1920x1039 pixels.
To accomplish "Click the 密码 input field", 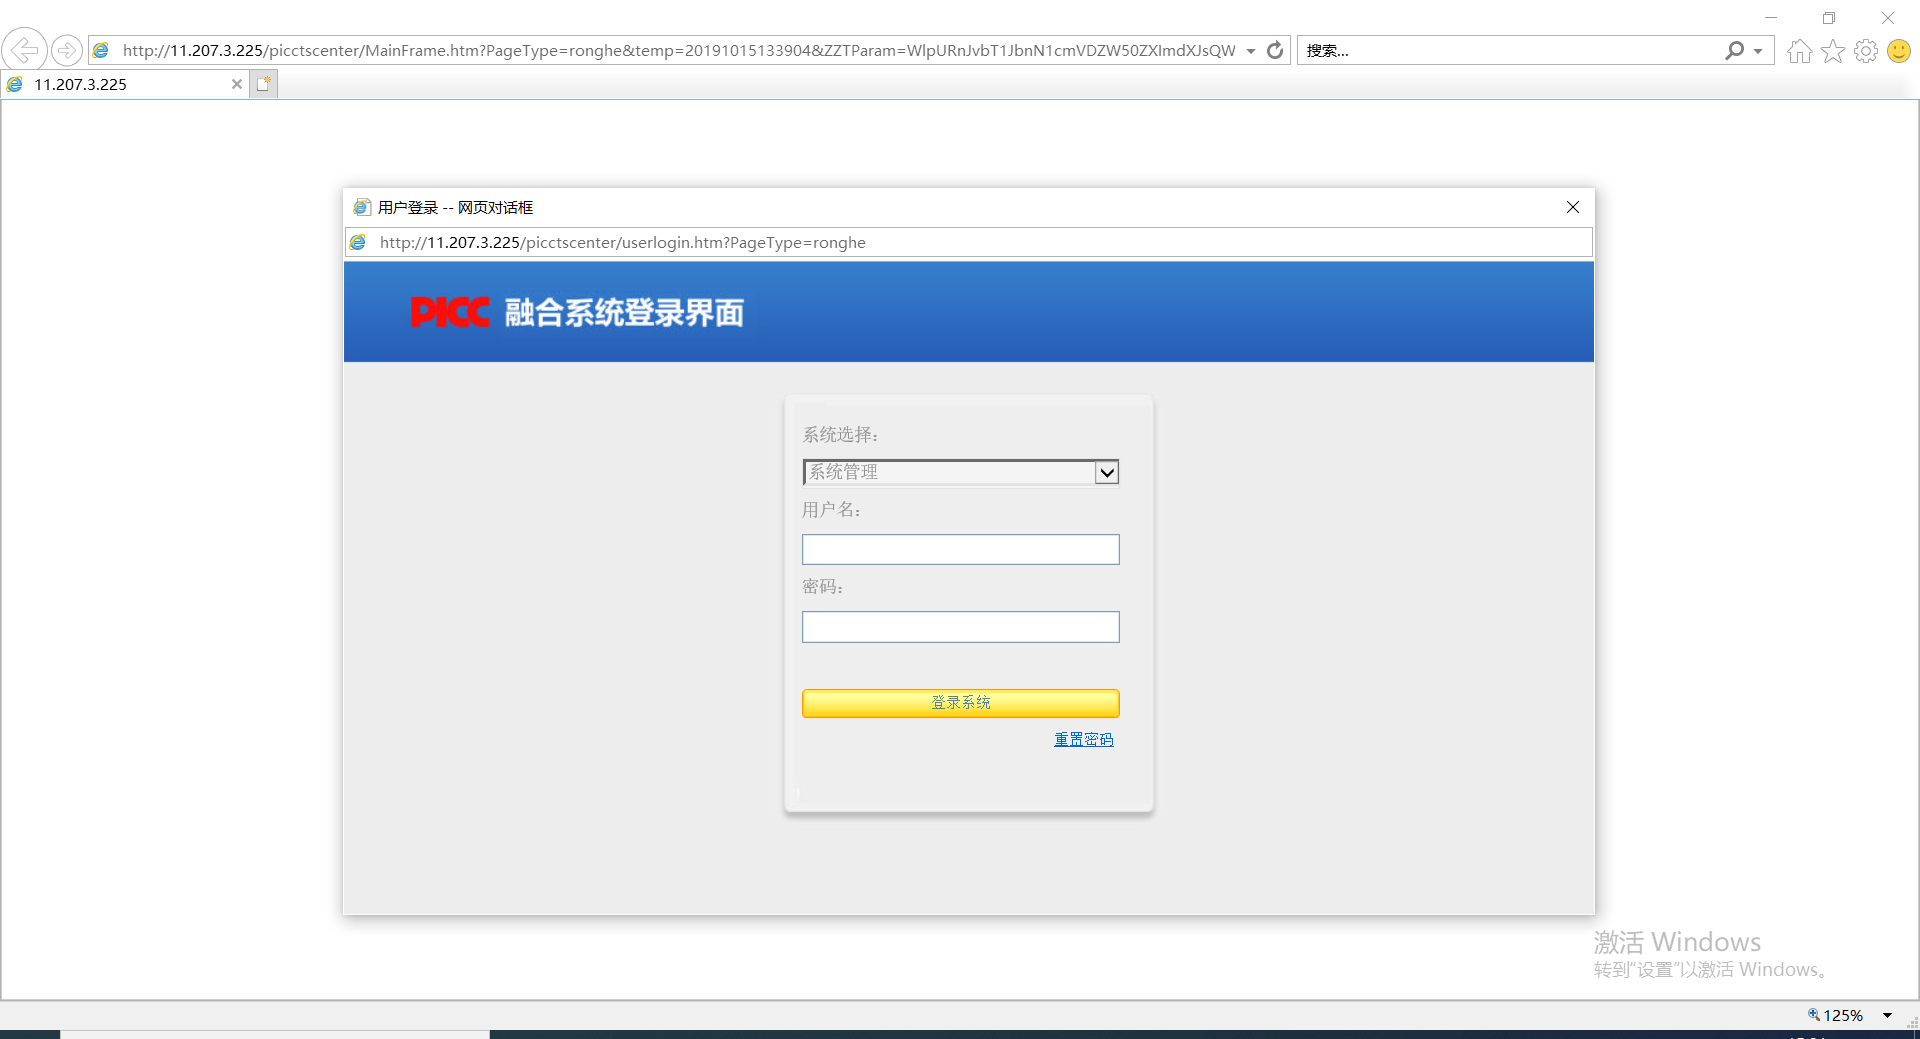I will click(x=961, y=627).
